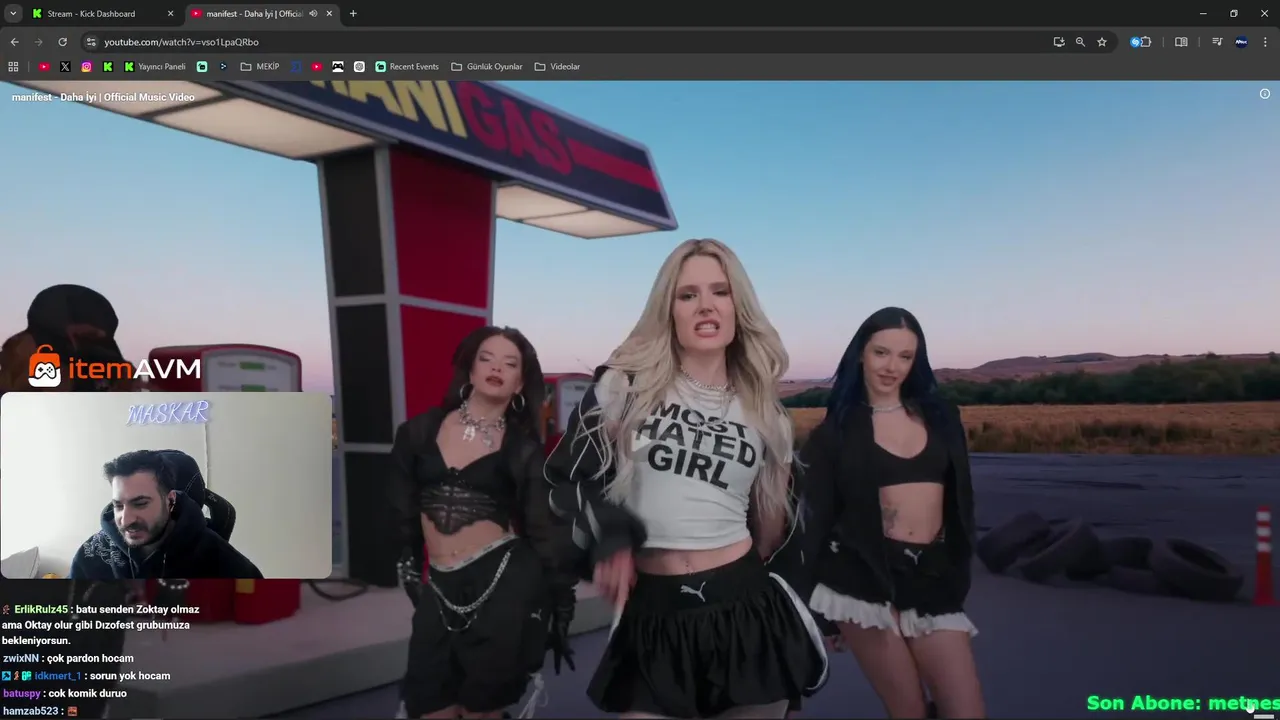Screen dimensions: 1280x720
Task: Open the Recent Events bookmark
Action: coord(407,66)
